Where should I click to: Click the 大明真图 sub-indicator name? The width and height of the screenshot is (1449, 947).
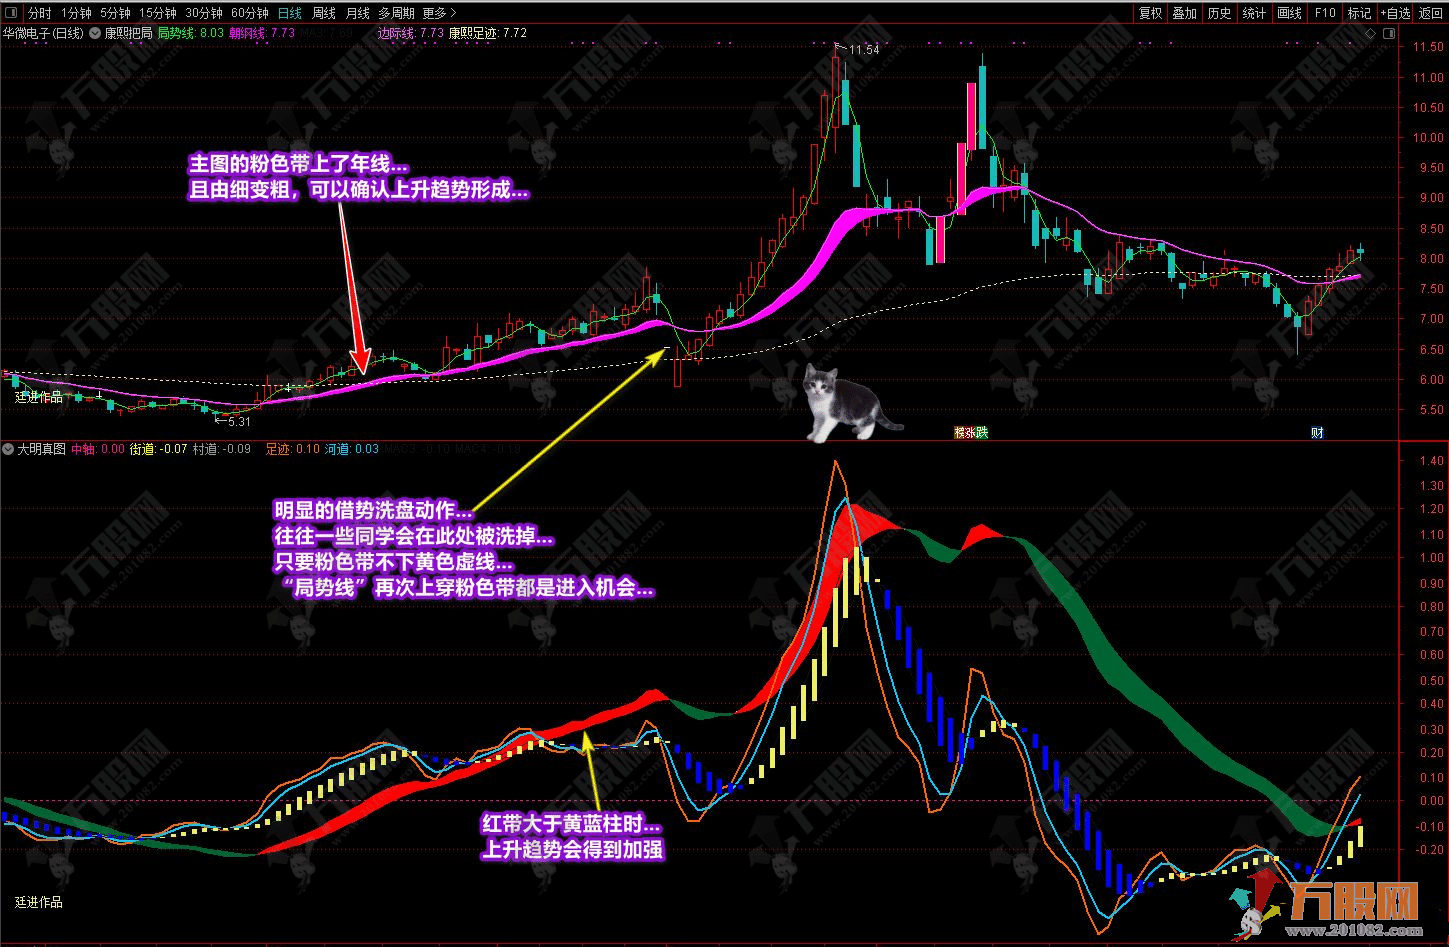click(x=41, y=449)
